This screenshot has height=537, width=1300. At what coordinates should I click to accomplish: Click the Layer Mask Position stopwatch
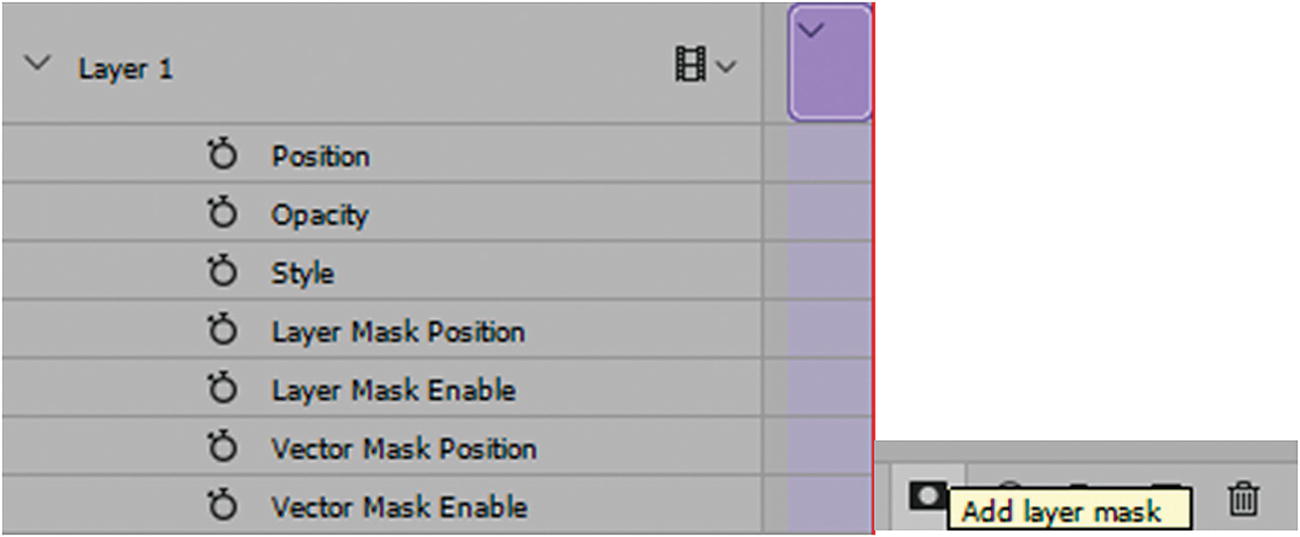tap(222, 331)
